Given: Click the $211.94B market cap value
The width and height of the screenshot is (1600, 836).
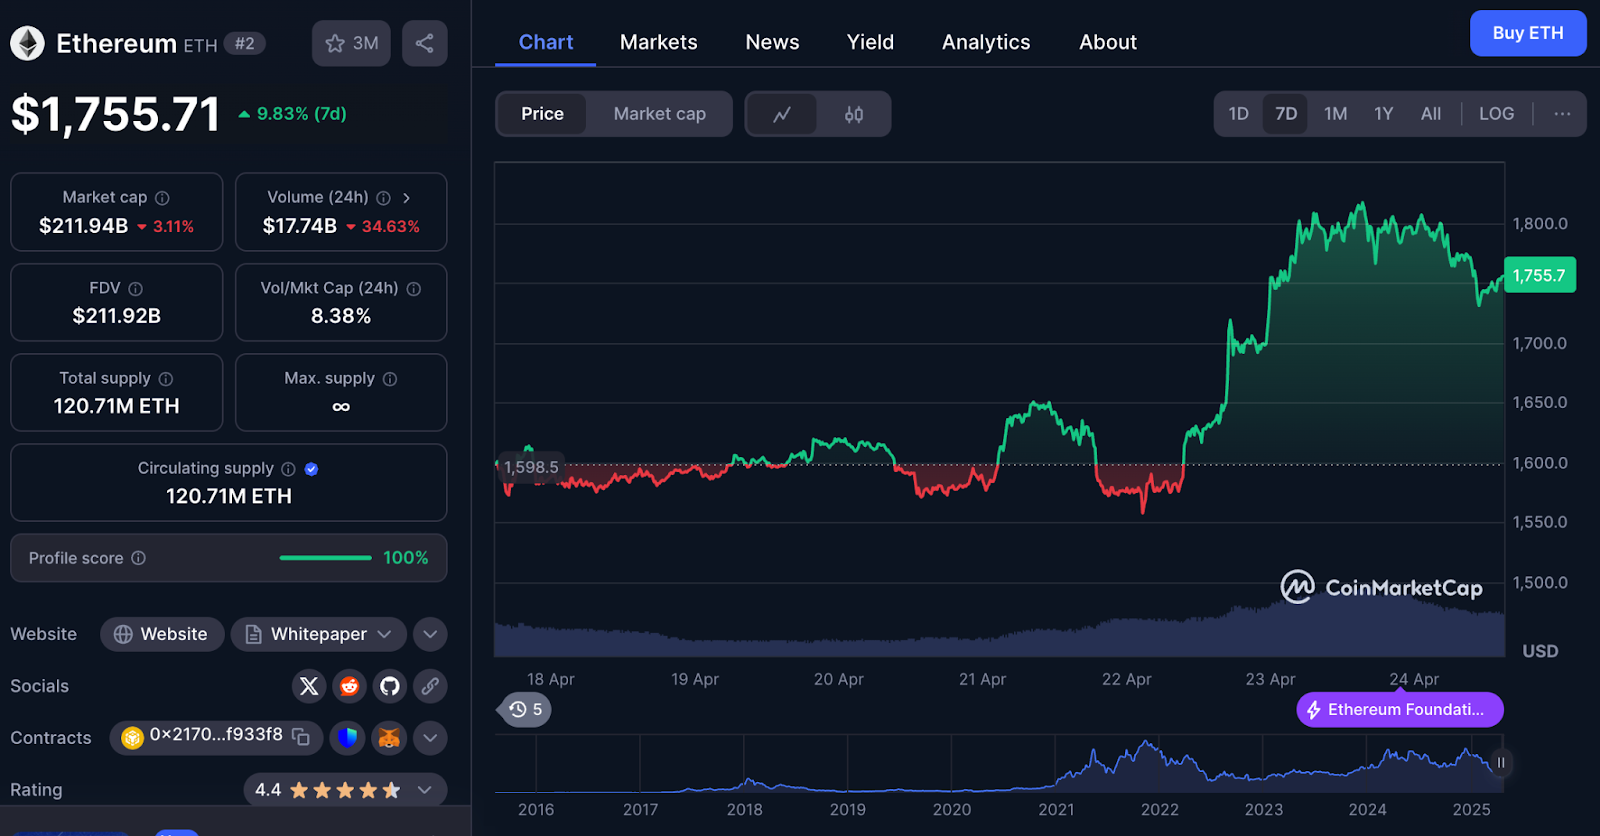Looking at the screenshot, I should (84, 226).
